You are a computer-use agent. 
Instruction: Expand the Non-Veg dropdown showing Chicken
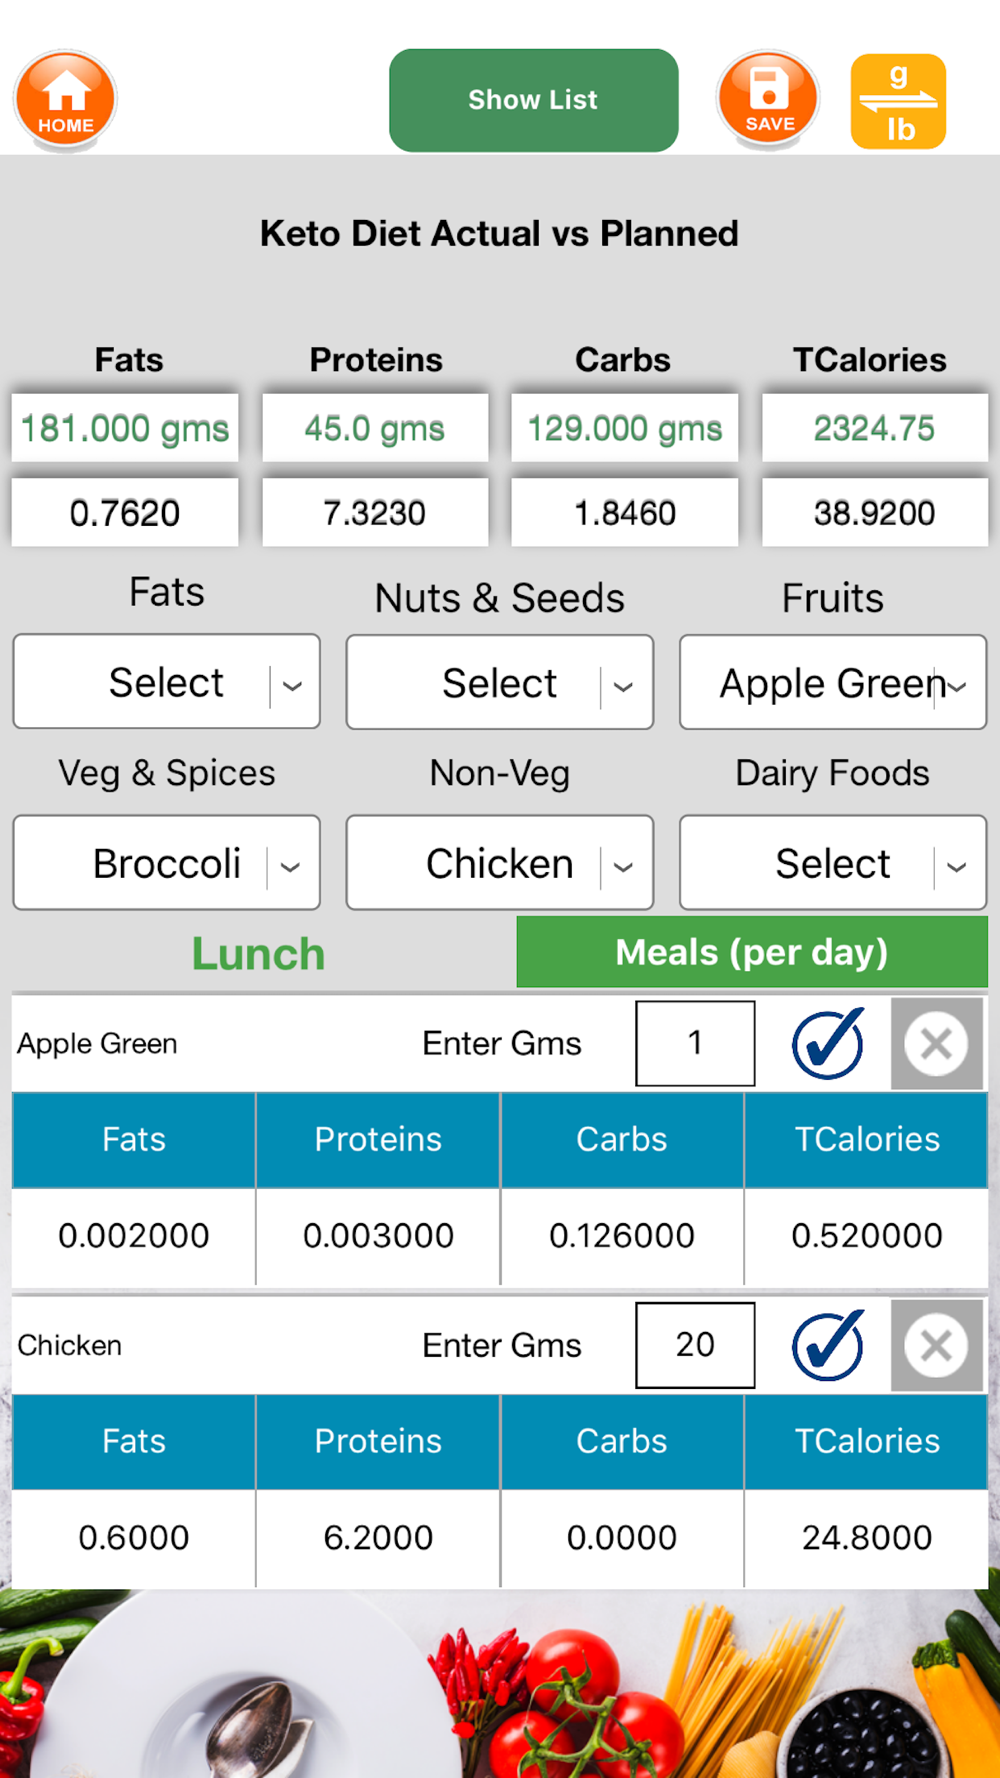(500, 864)
